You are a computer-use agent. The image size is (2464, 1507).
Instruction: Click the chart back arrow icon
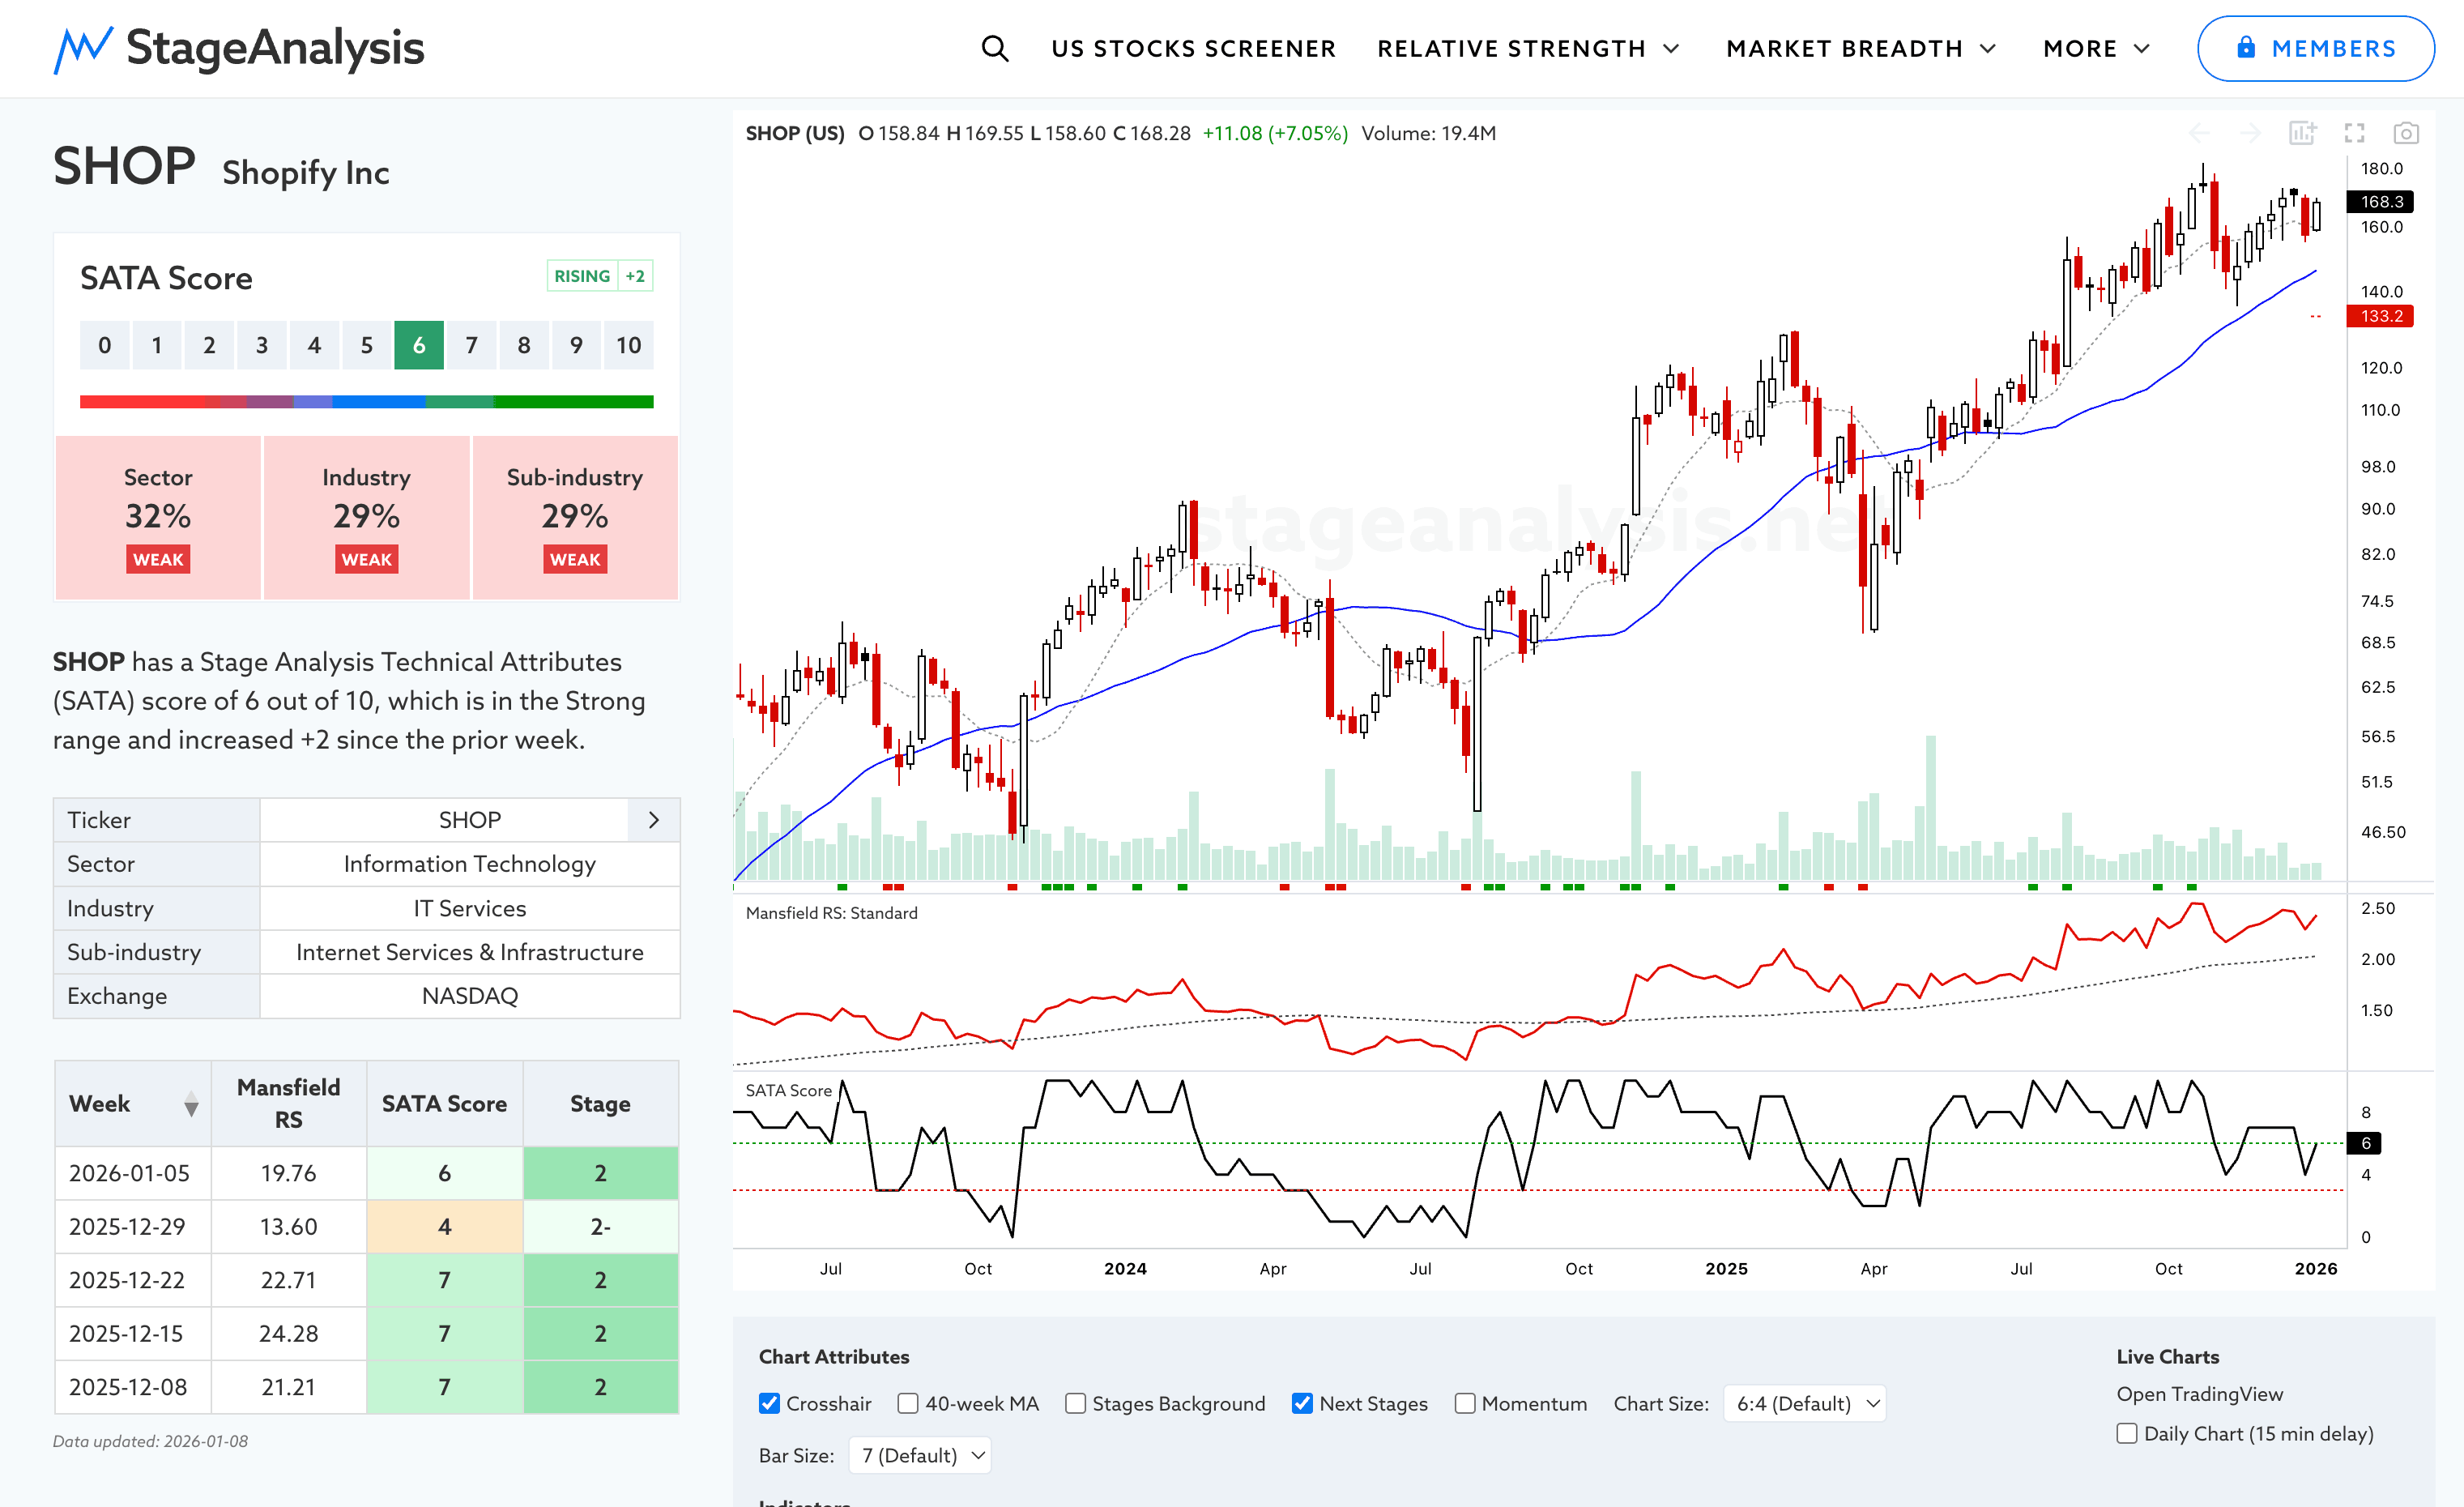pyautogui.click(x=2199, y=133)
